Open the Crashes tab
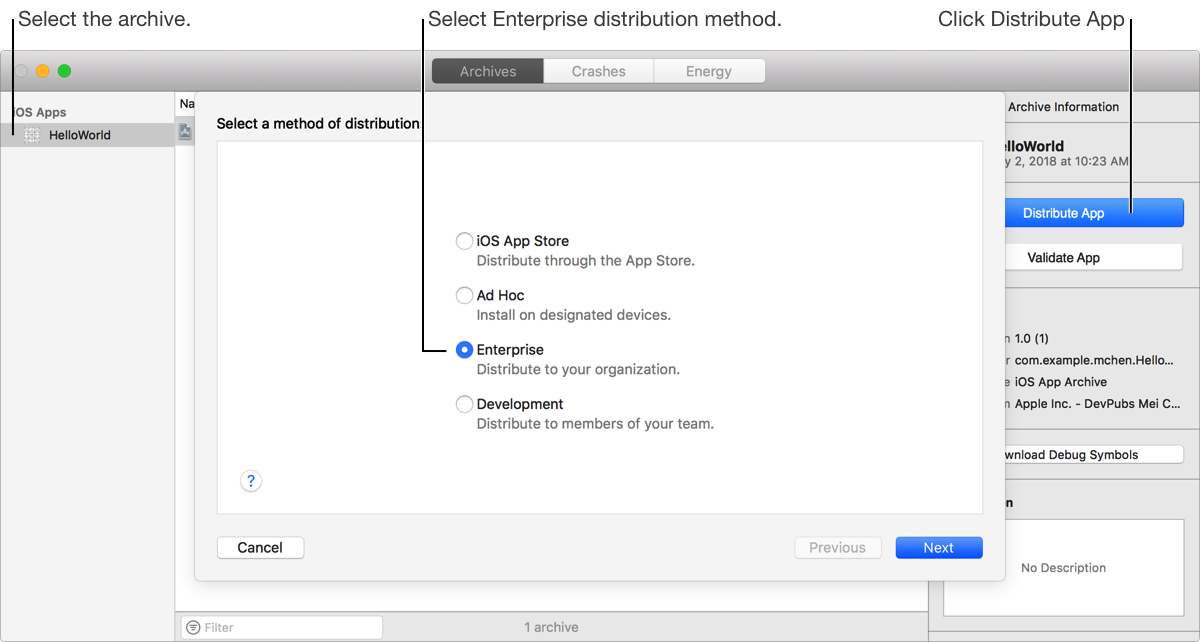This screenshot has width=1200, height=642. coord(599,71)
